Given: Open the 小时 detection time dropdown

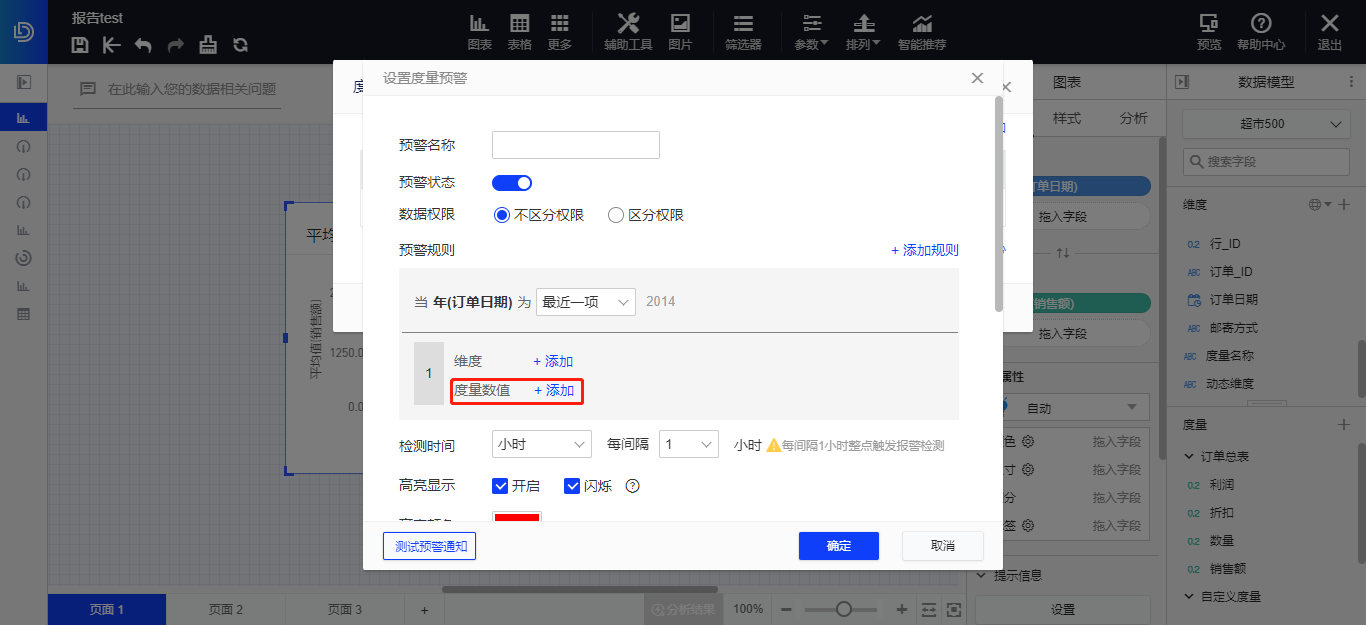Looking at the screenshot, I should (x=542, y=445).
